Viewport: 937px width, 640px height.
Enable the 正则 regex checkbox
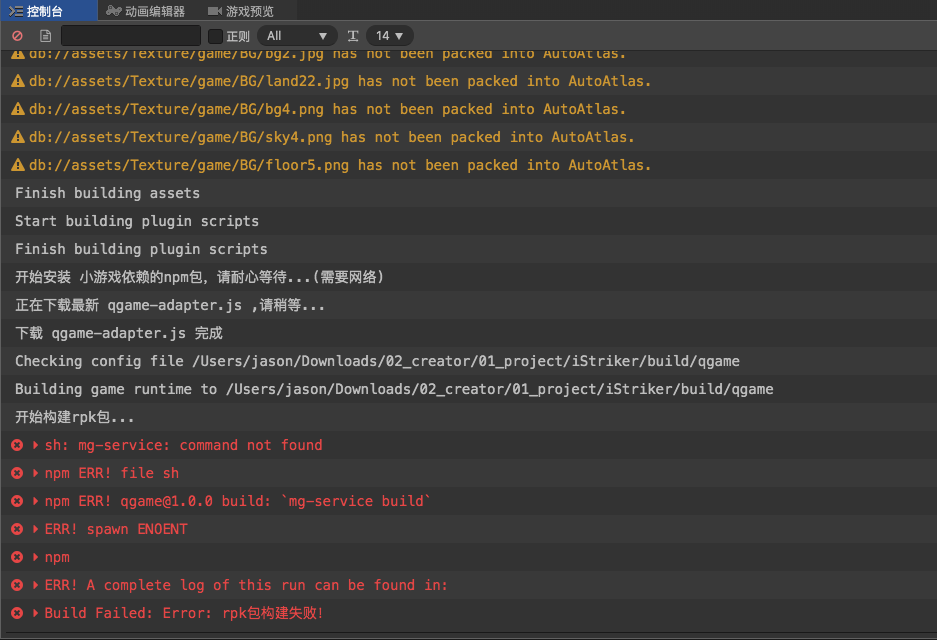(x=214, y=36)
